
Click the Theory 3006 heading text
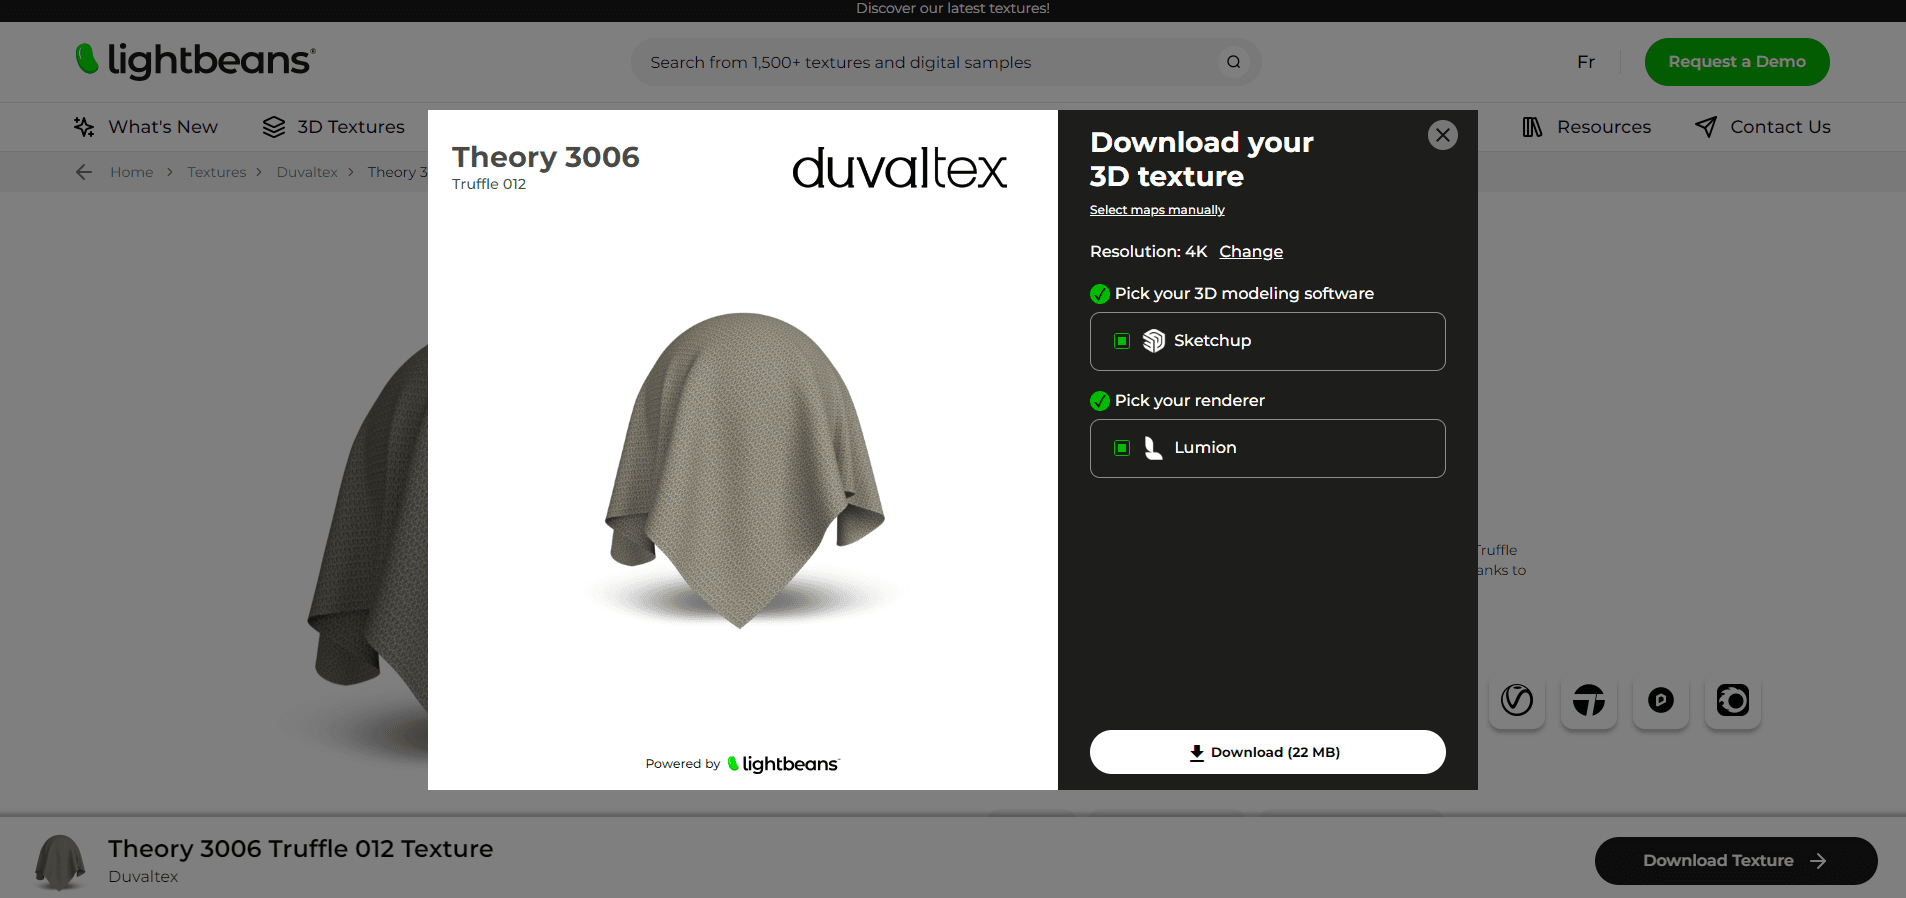pos(545,157)
